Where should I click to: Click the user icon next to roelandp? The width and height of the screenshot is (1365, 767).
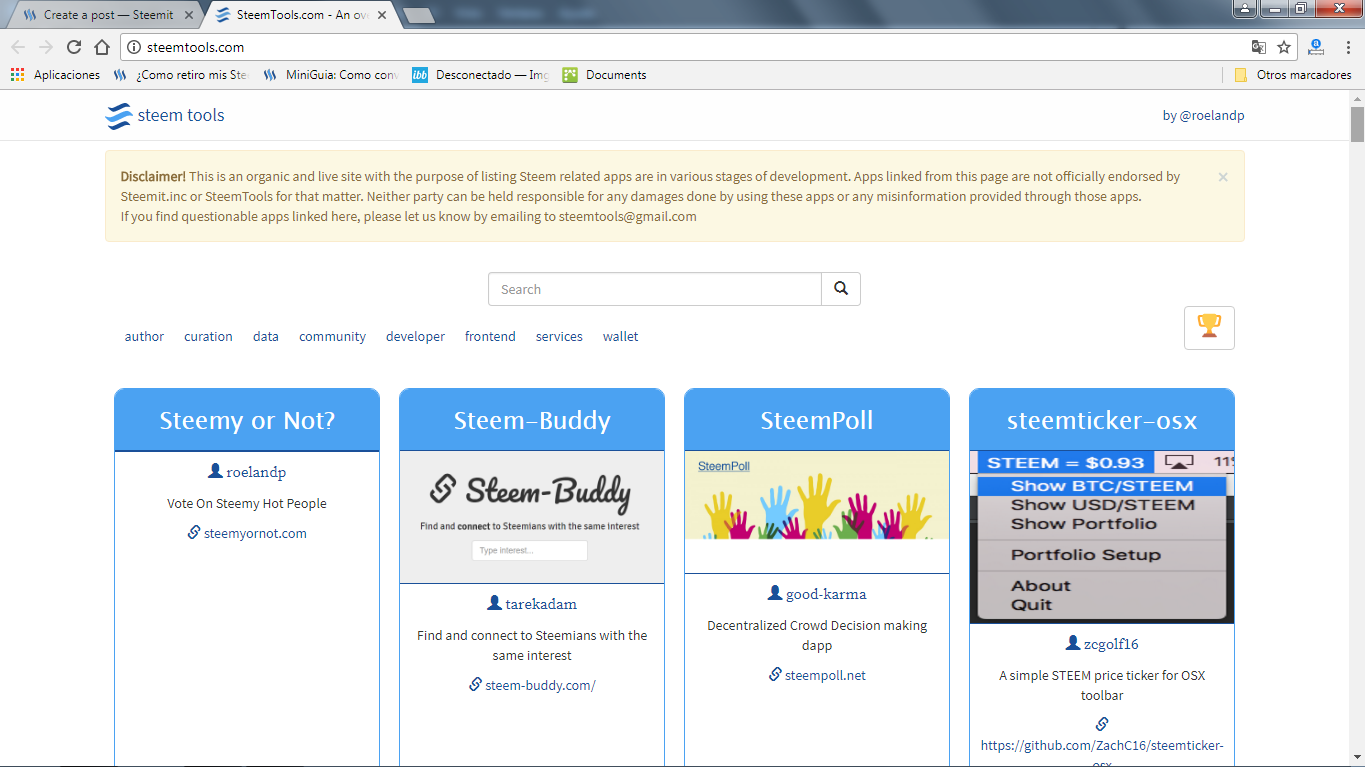pos(215,471)
